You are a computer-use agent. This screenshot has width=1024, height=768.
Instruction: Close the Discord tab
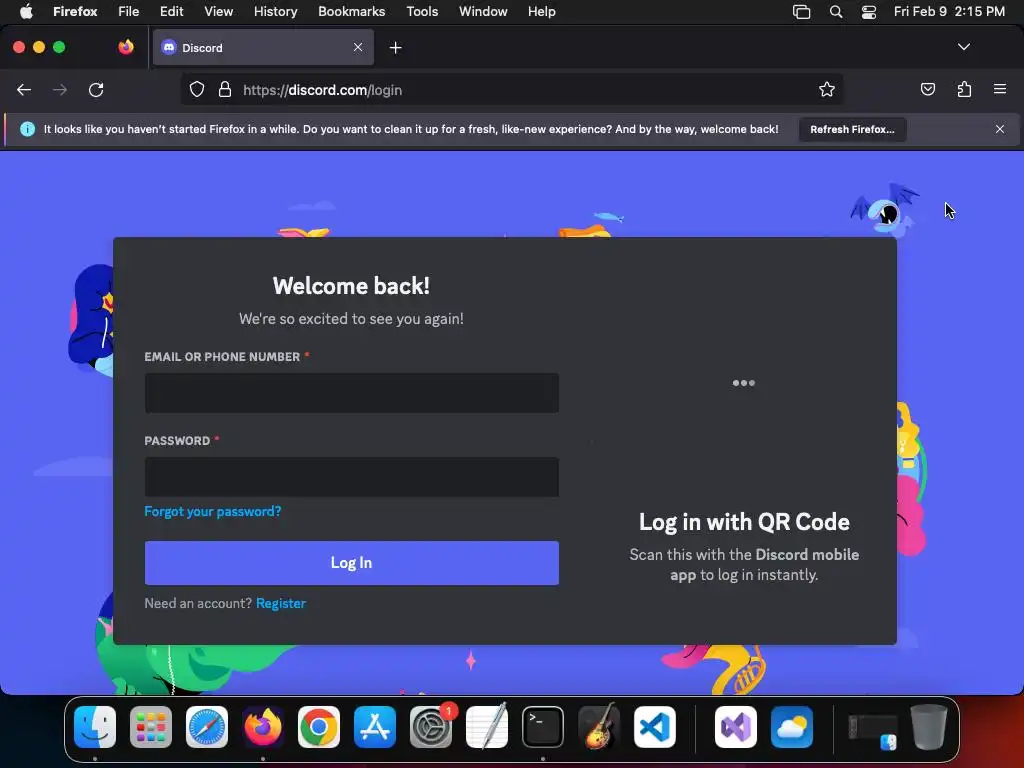pyautogui.click(x=358, y=47)
